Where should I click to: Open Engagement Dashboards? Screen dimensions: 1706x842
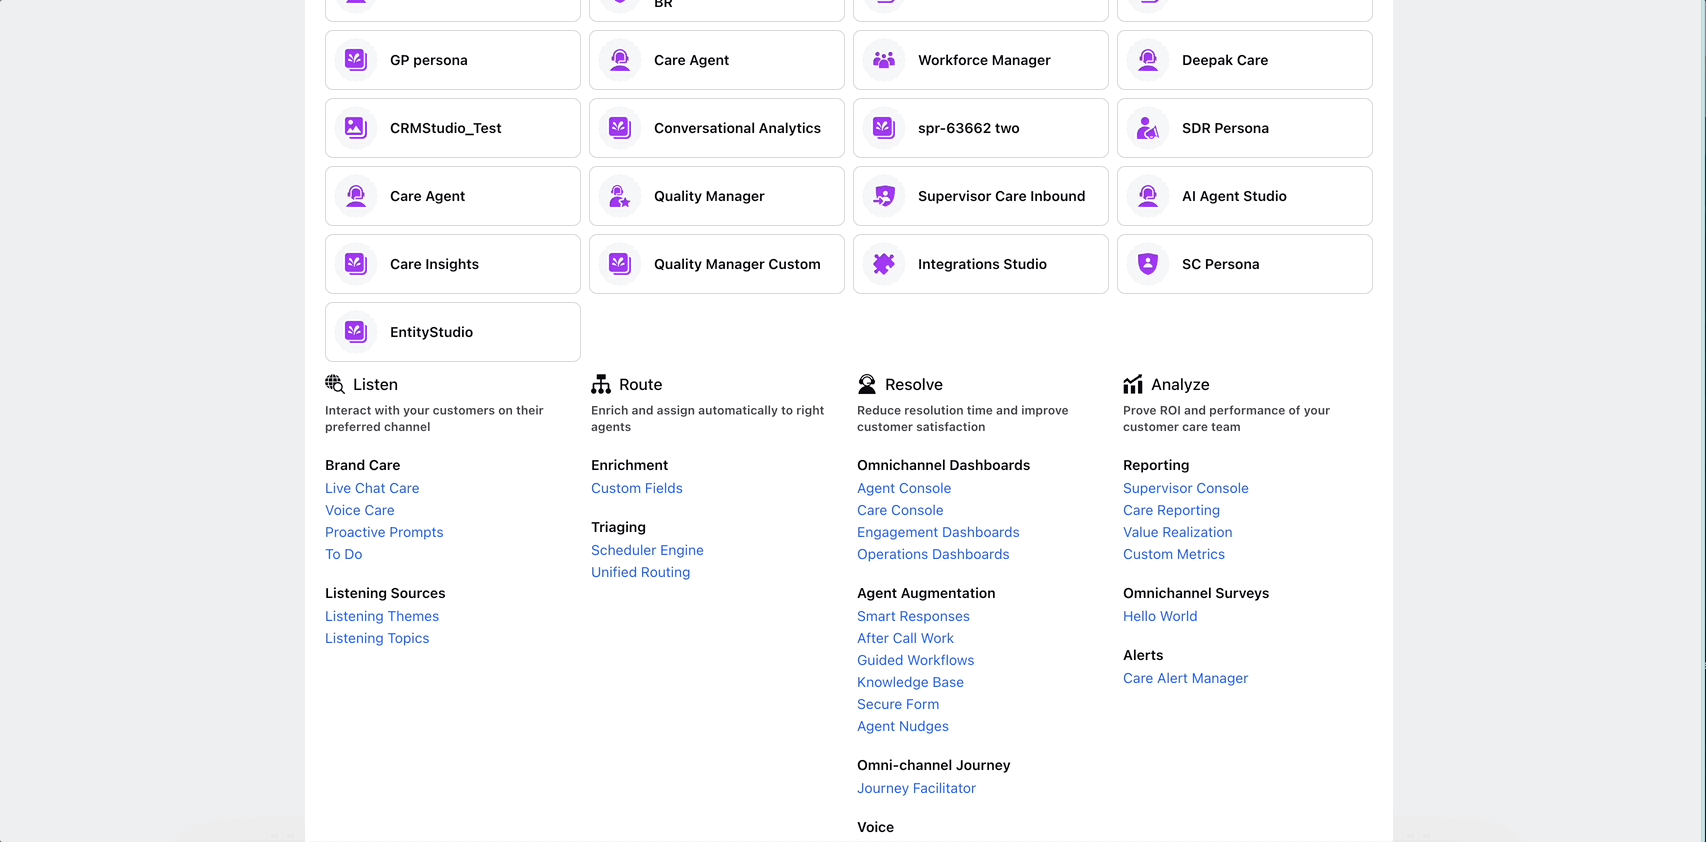click(x=938, y=532)
